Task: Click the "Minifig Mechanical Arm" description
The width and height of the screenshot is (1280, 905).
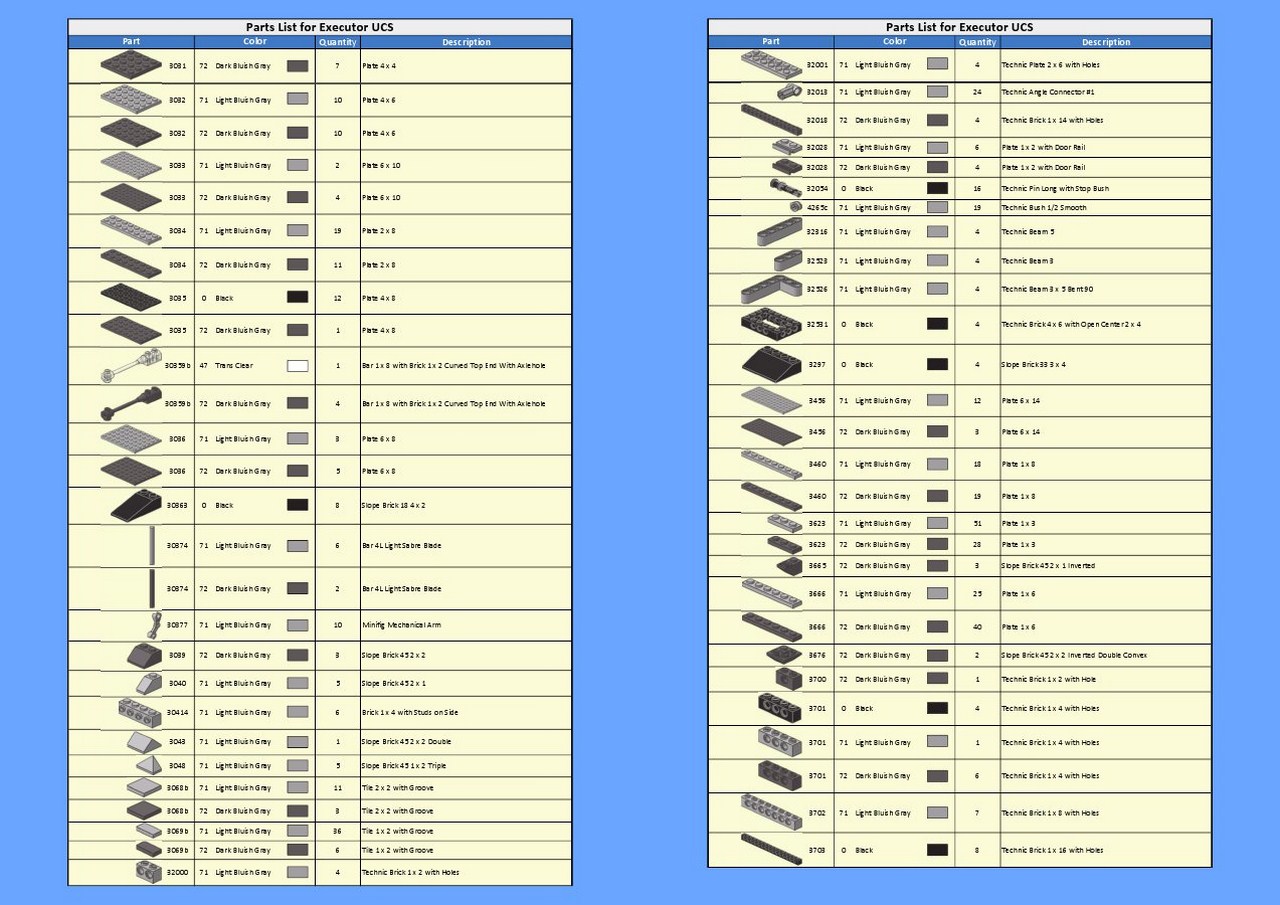Action: click(401, 625)
